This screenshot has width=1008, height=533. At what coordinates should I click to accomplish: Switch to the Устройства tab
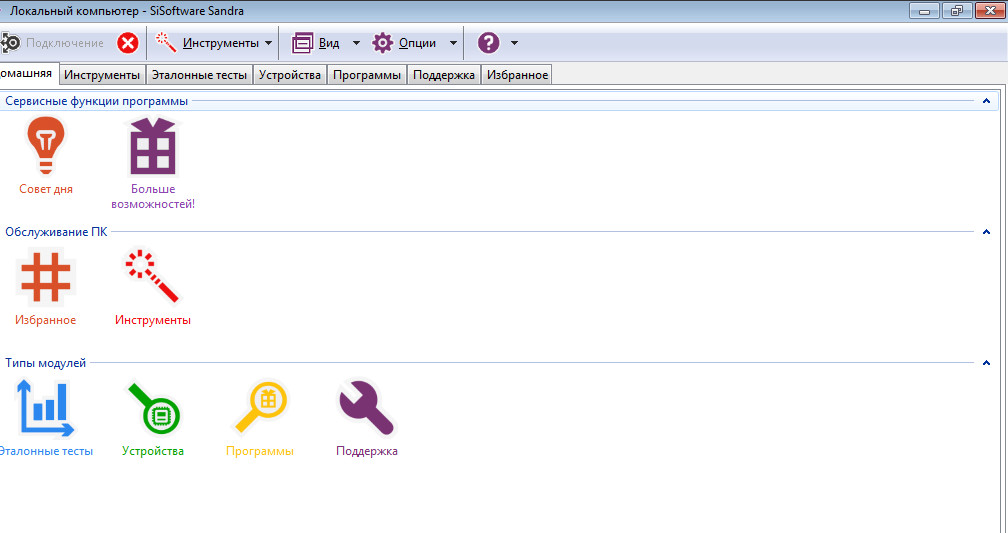pos(290,75)
